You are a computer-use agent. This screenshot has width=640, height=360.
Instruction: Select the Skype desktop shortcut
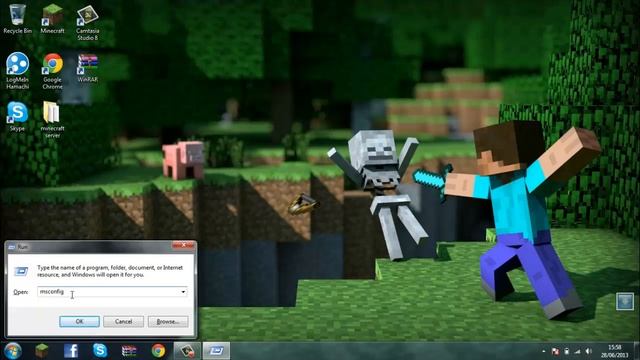(x=17, y=116)
